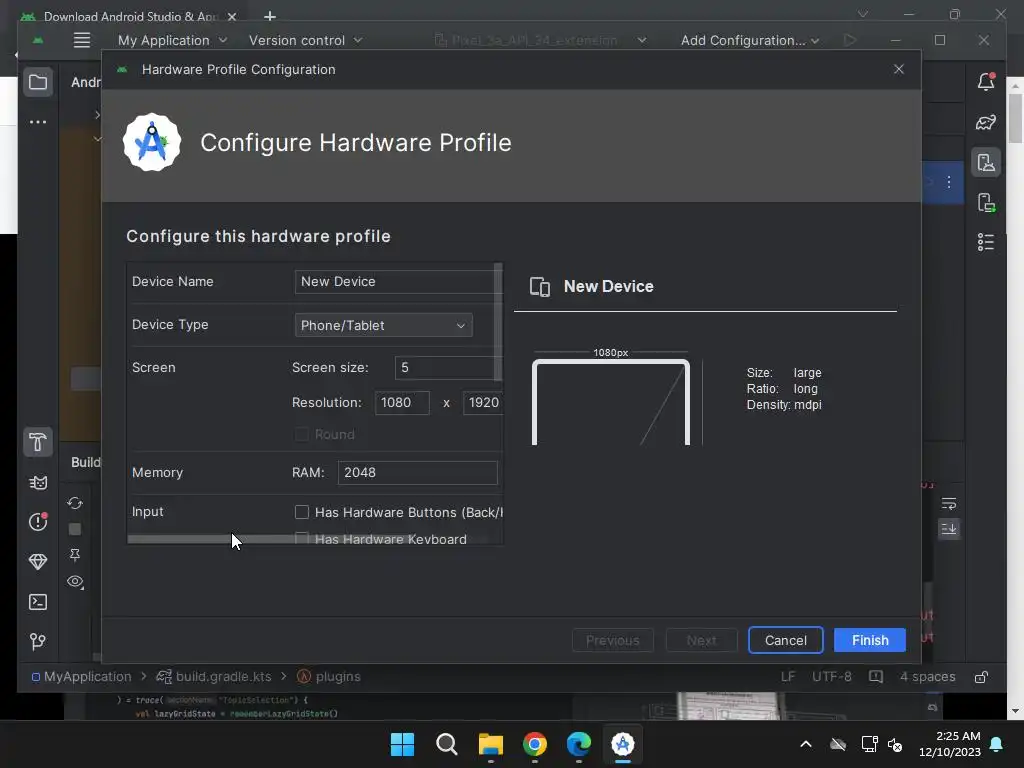Open the Project folder tool window icon

38,82
